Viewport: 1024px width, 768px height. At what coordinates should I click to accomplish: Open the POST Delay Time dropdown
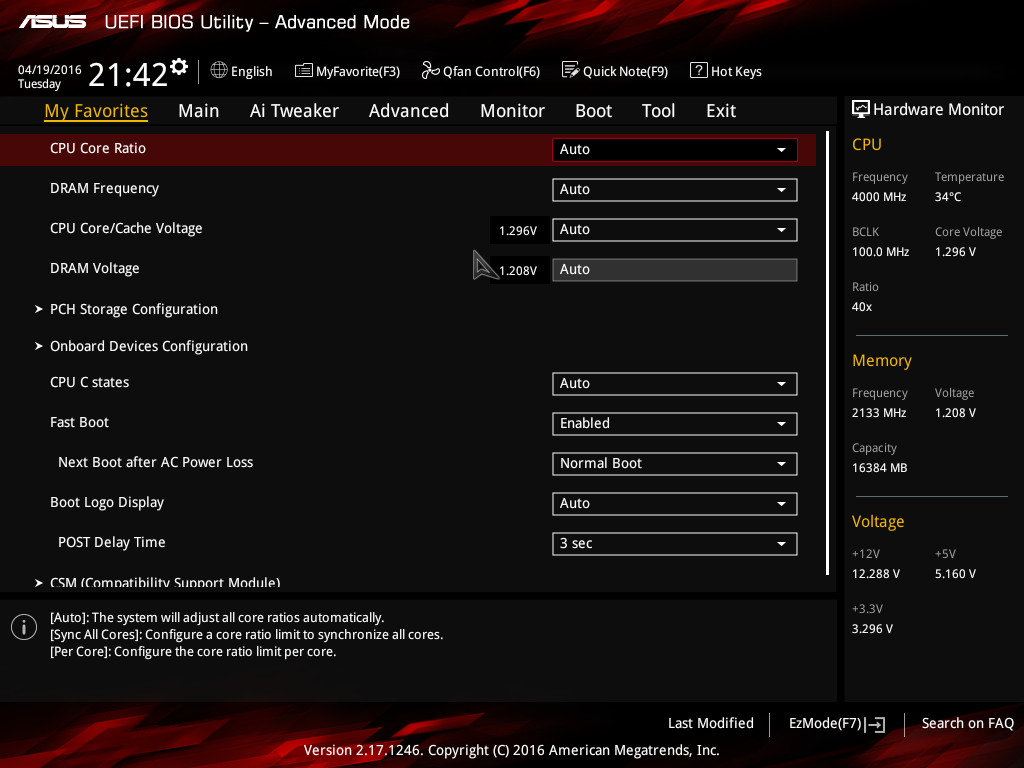click(x=675, y=543)
